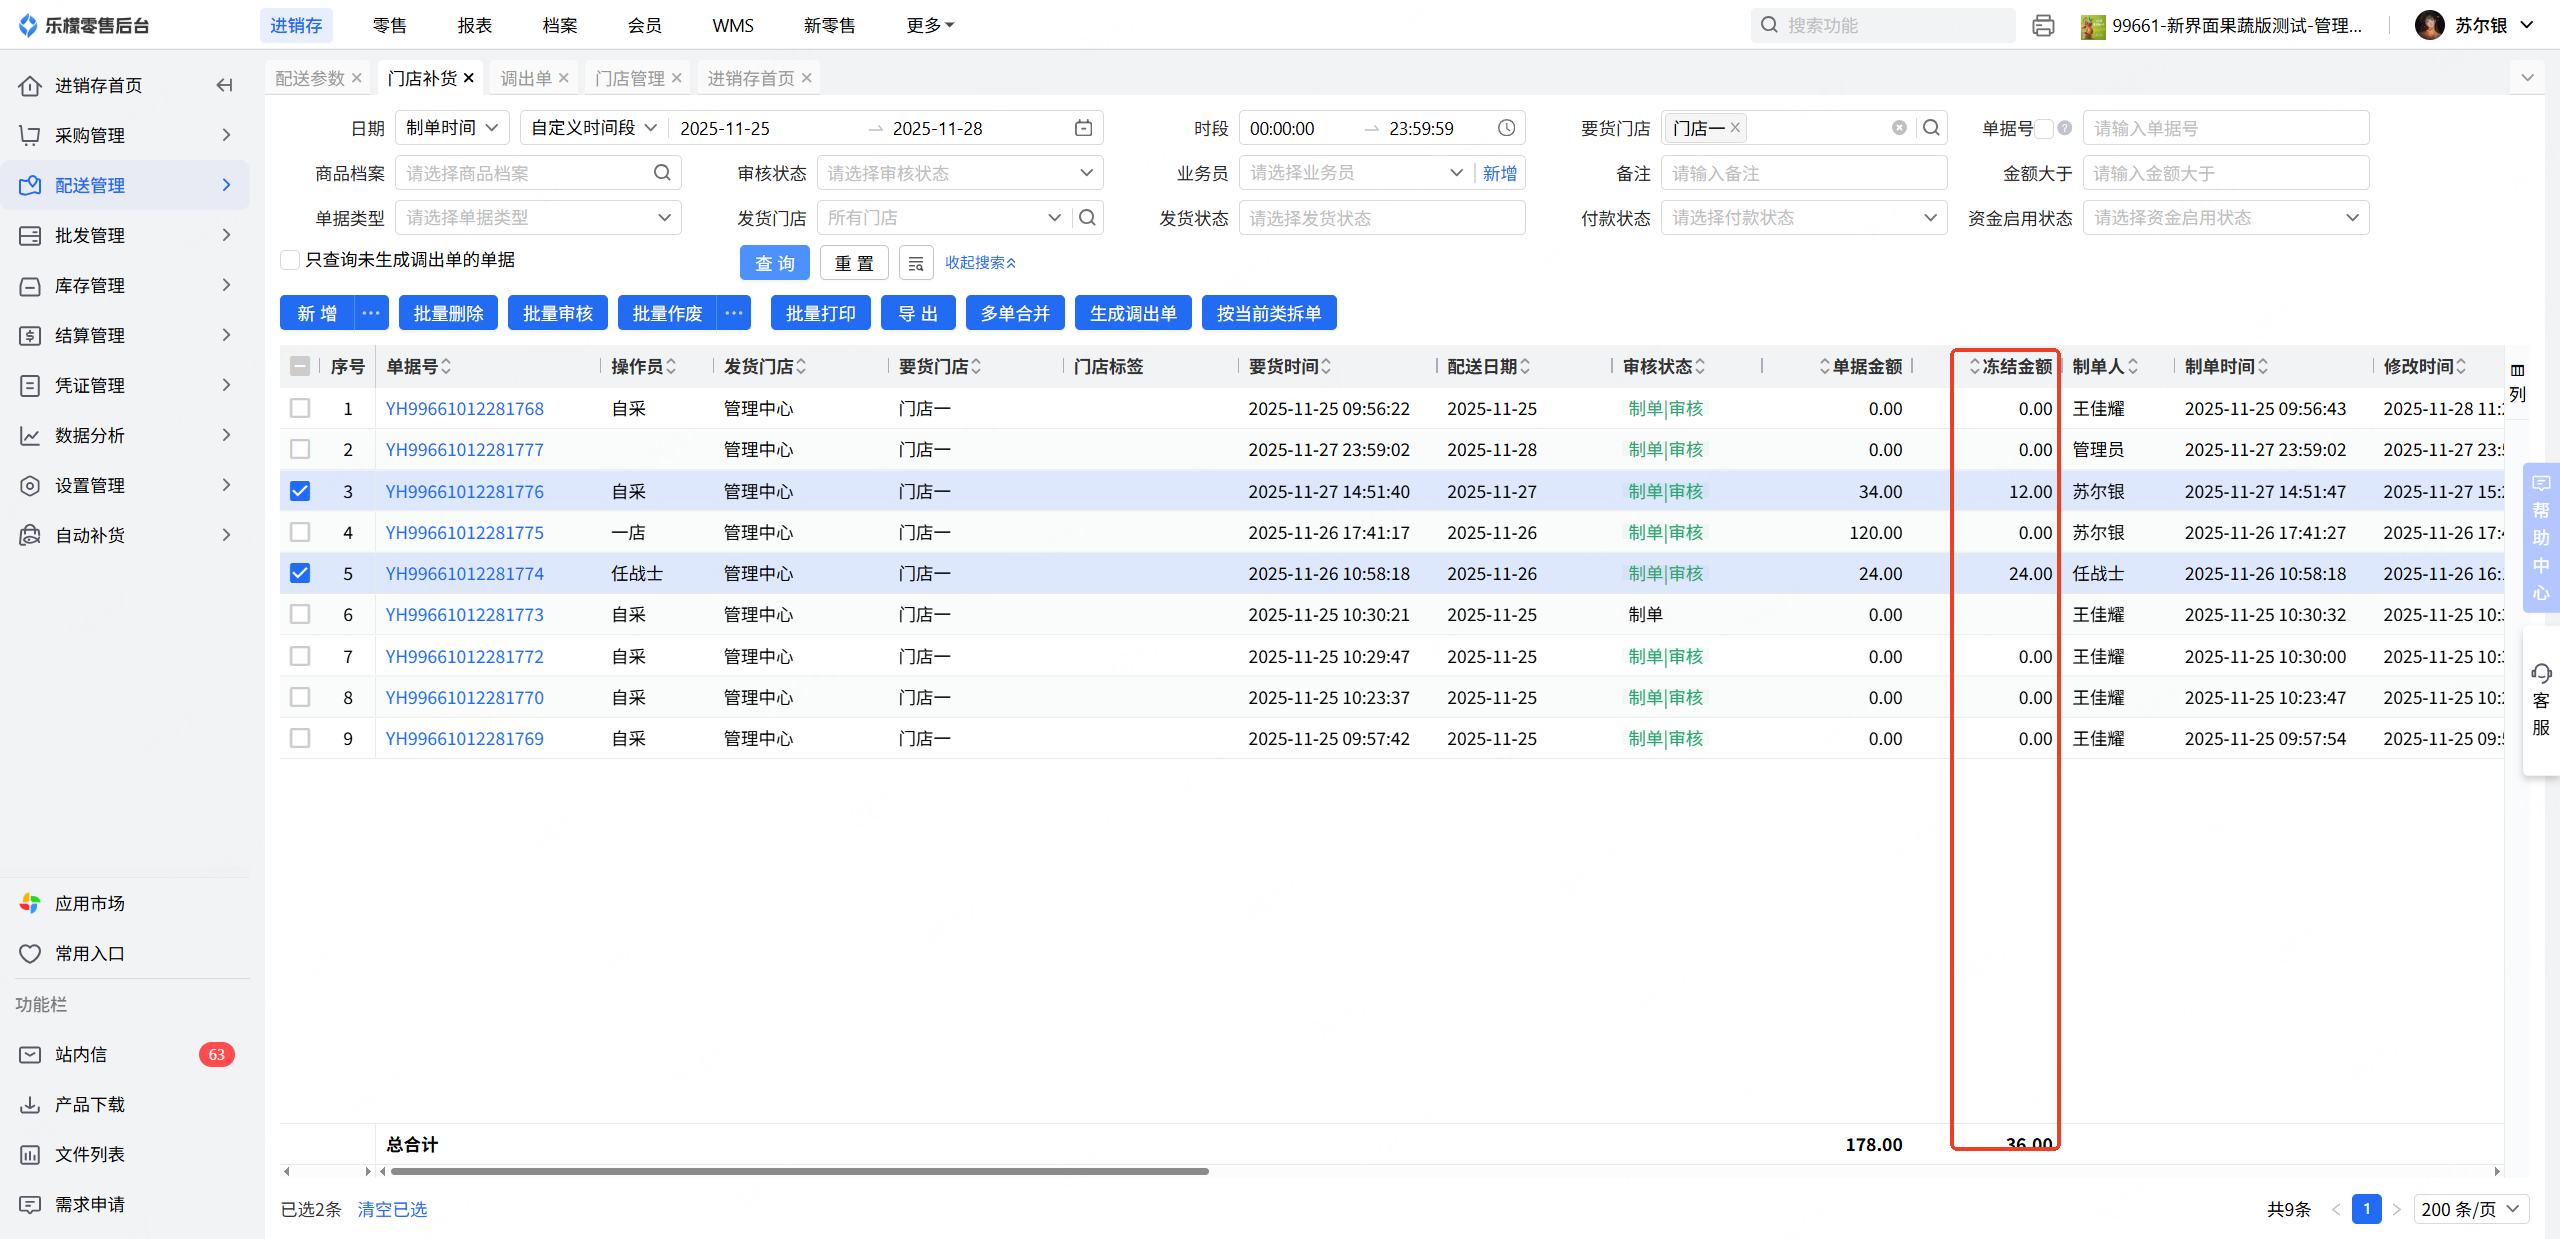Check the row 1 checkbox
This screenshot has height=1239, width=2560.
click(300, 408)
